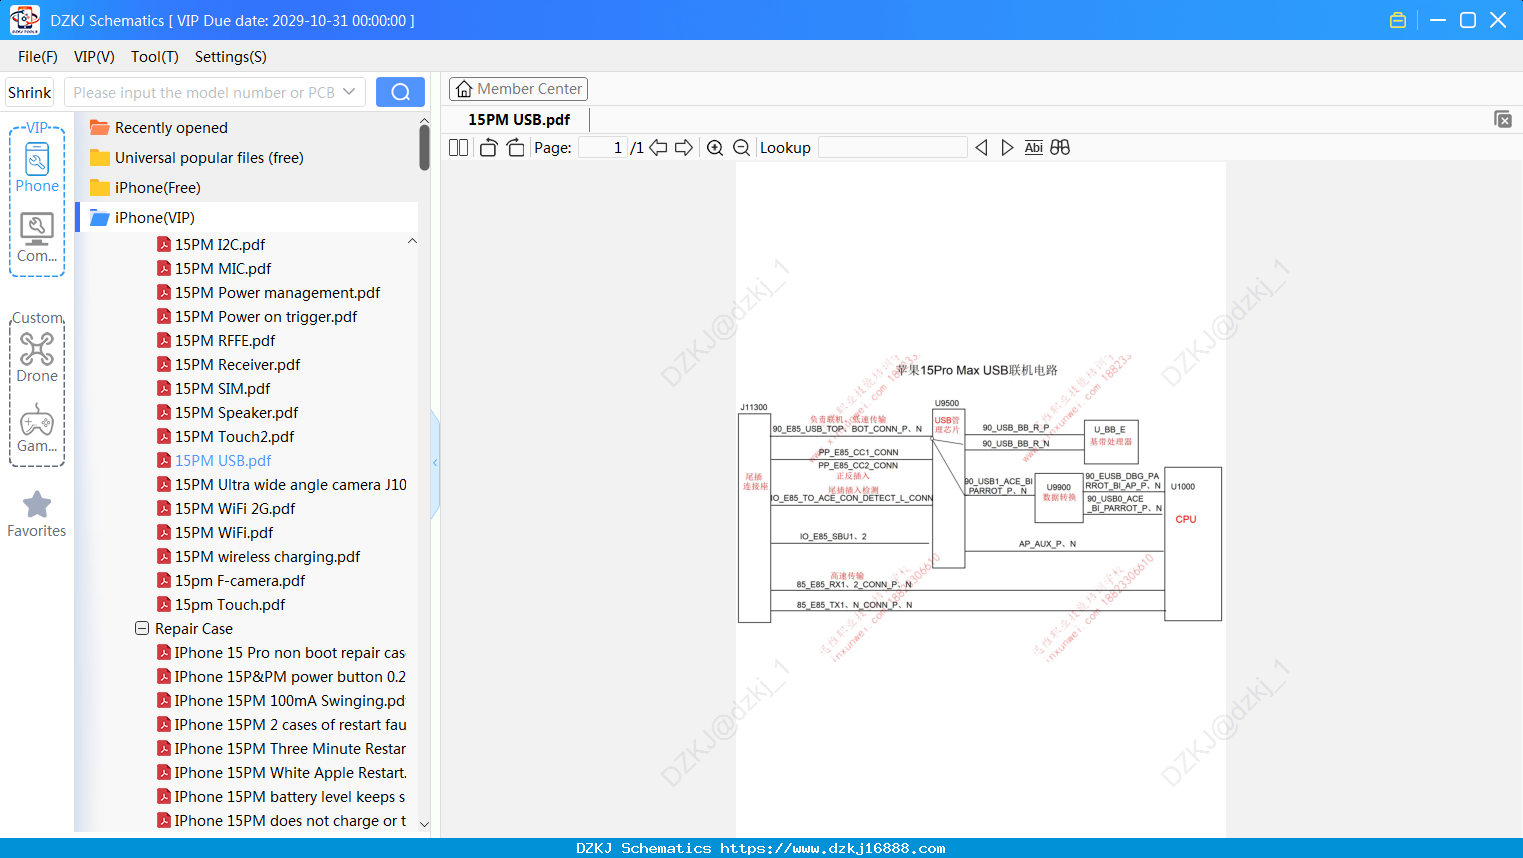Click the file tree vertical scrollbar
Screen dimensions: 1523x858
[x=424, y=148]
